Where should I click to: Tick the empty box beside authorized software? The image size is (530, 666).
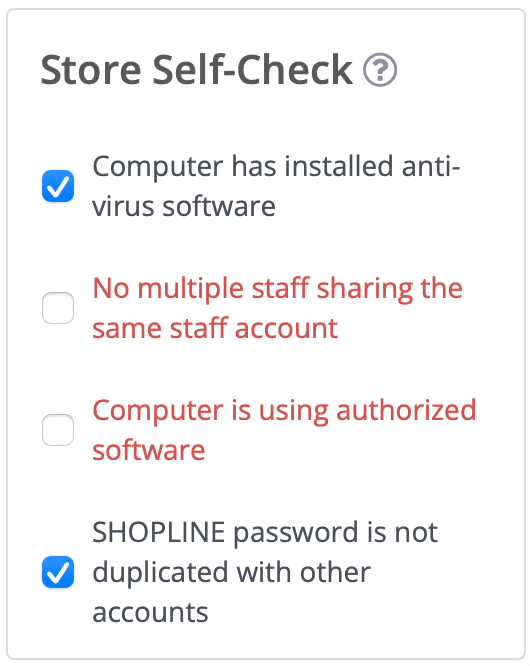(58, 430)
